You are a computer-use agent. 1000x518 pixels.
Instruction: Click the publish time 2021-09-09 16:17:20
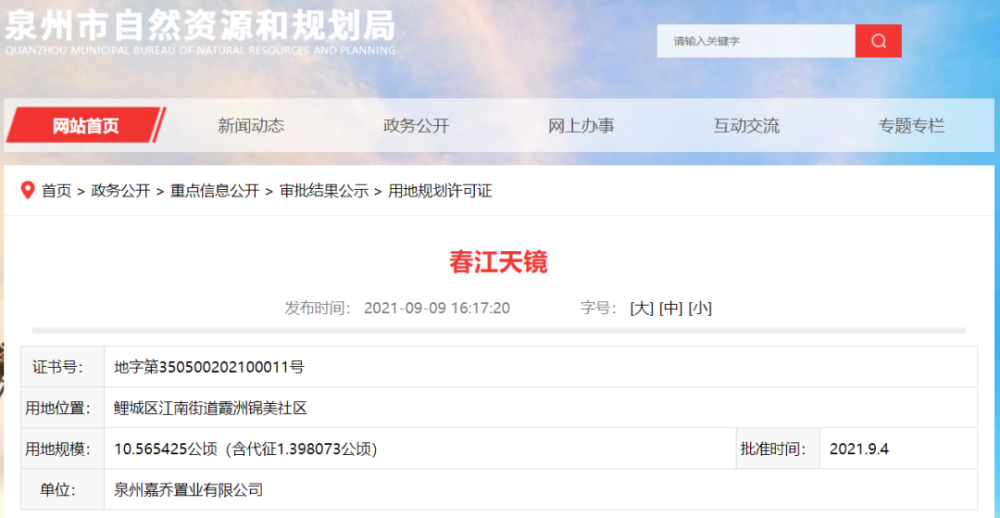(x=437, y=308)
